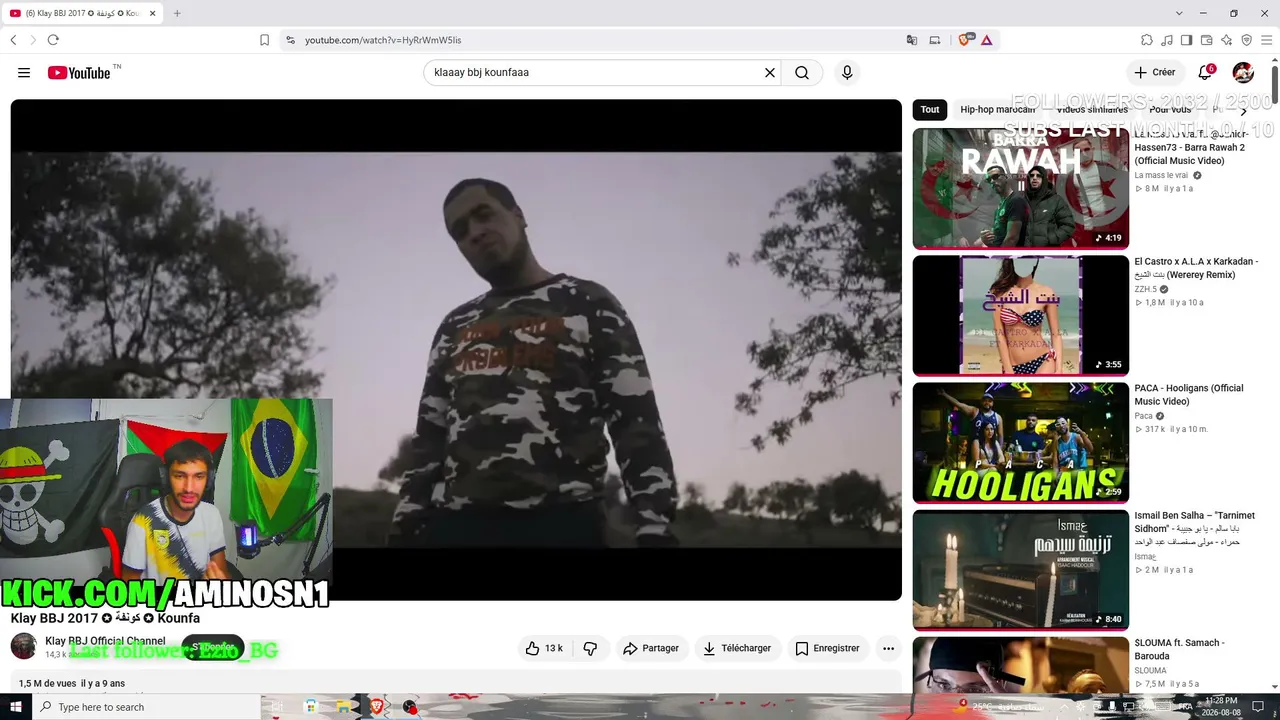The image size is (1280, 720).
Task: Open PACA - Hooligans video title link
Action: pos(1188,395)
